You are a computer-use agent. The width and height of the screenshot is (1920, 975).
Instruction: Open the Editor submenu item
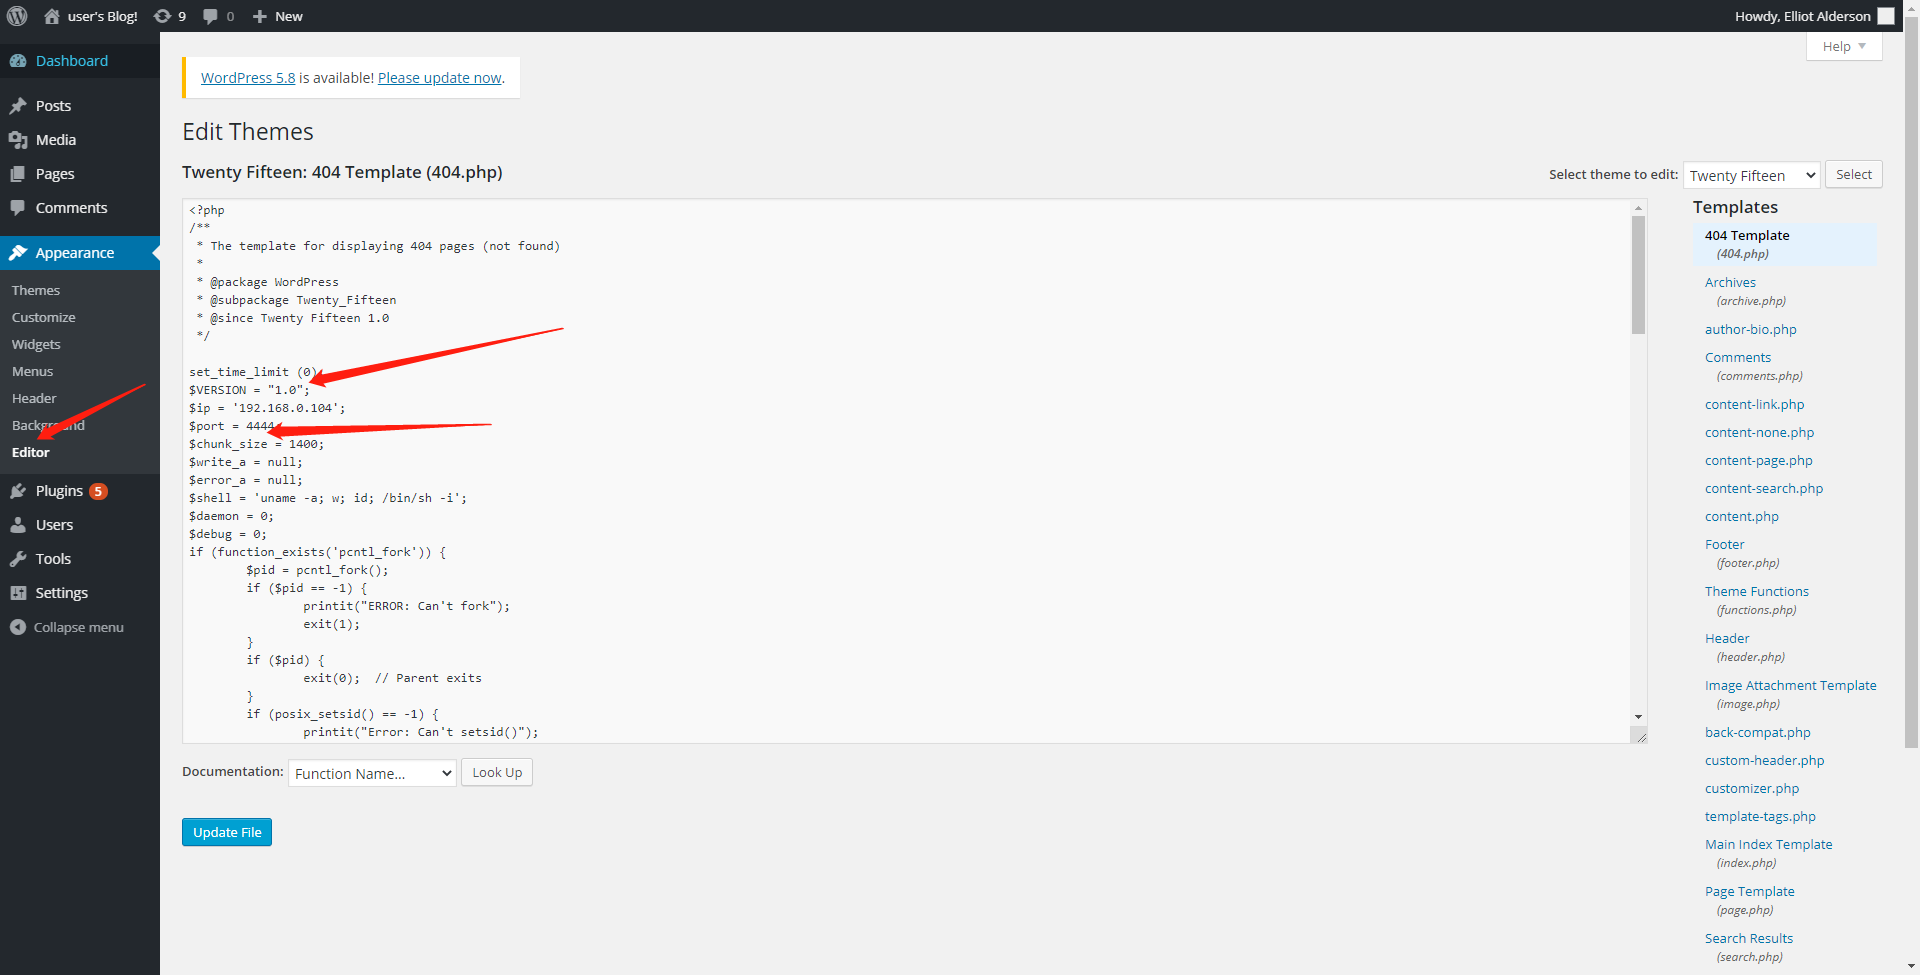tap(31, 452)
